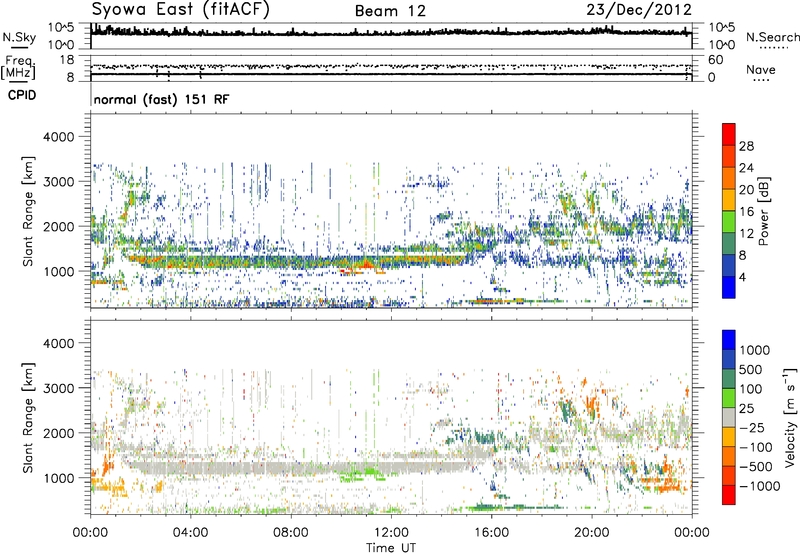Viewport: 800px width, 554px height.
Task: Pick the red top segment of Power colorbar
Action: [x=729, y=135]
